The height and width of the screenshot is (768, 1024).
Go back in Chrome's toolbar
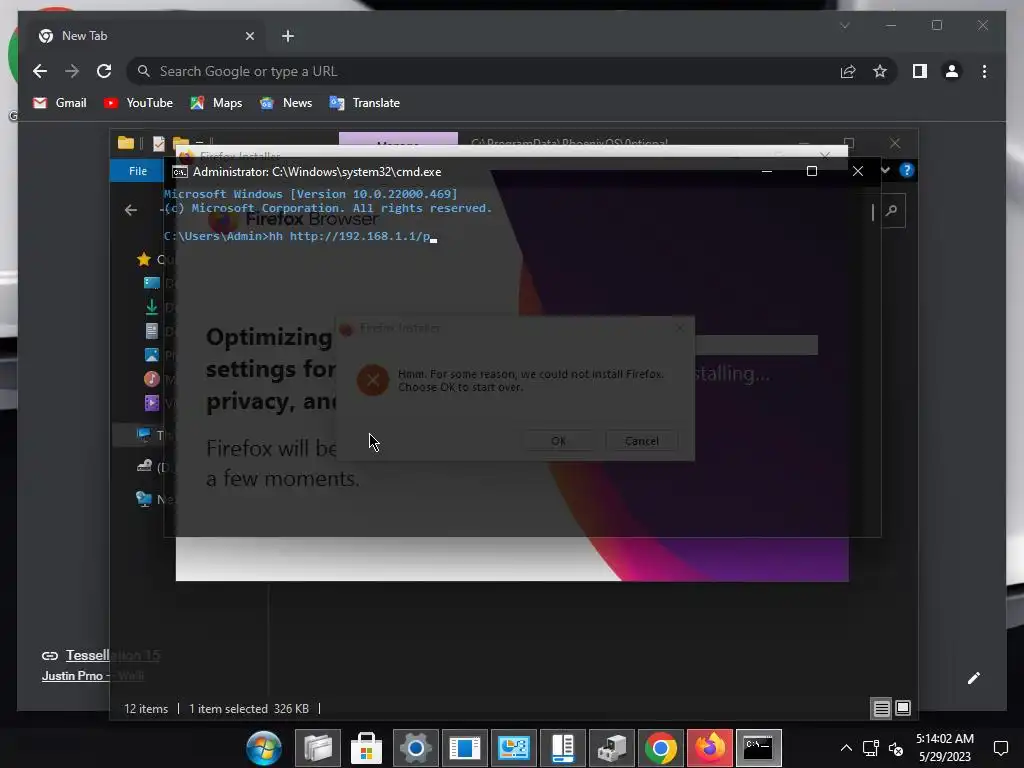tap(40, 71)
